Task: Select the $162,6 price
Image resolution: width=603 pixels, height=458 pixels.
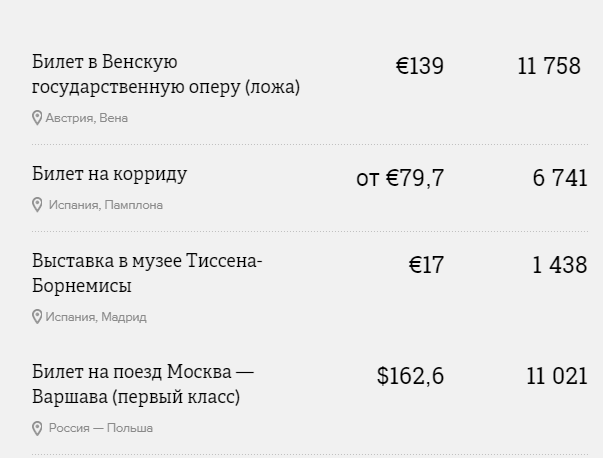Action: 410,376
